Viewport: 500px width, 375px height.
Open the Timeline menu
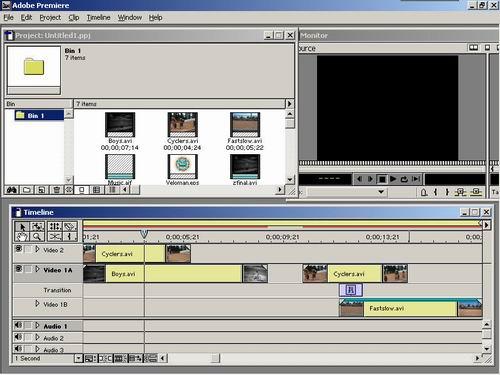click(x=98, y=18)
